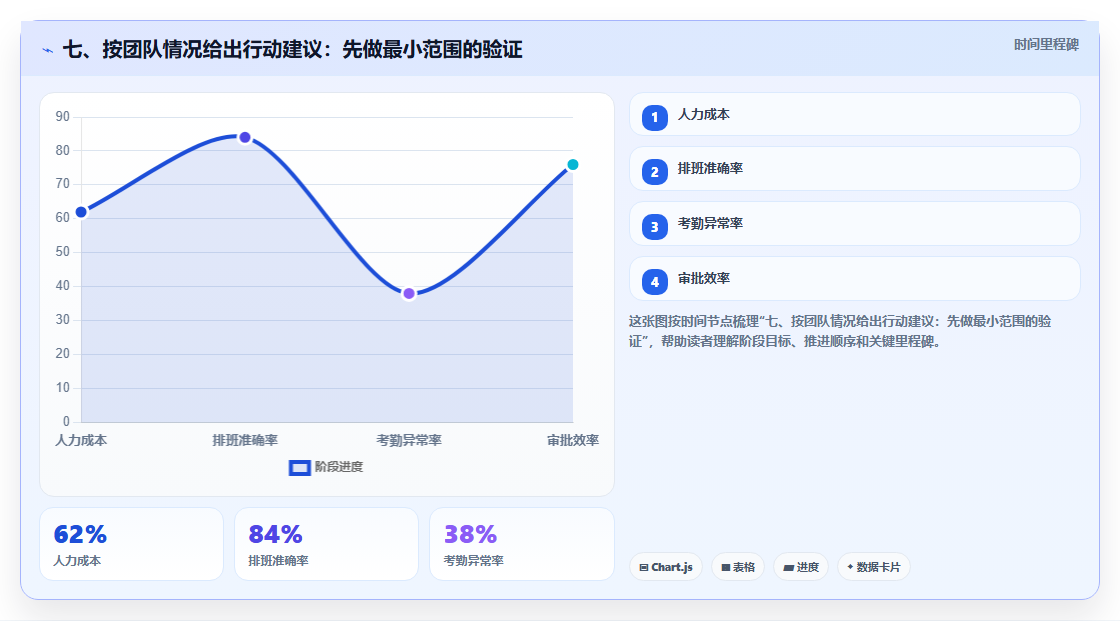The height and width of the screenshot is (621, 1120).
Task: Toggle the 阶段进度 legend swatch
Action: [299, 468]
